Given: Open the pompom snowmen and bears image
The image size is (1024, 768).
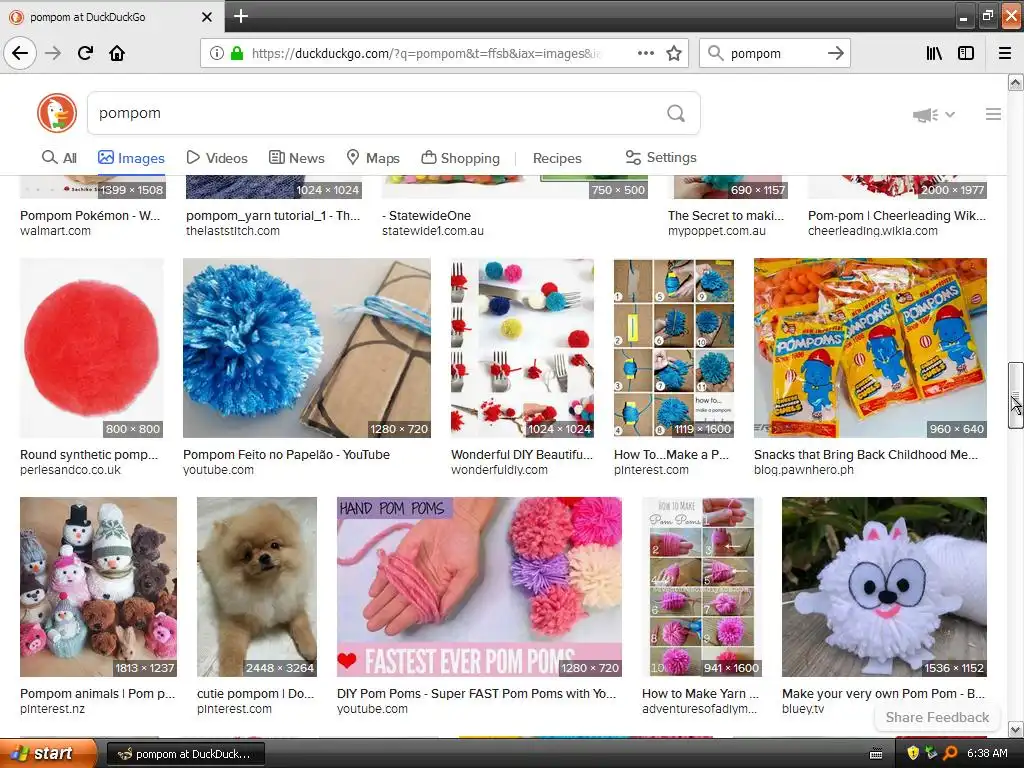Looking at the screenshot, I should (98, 586).
